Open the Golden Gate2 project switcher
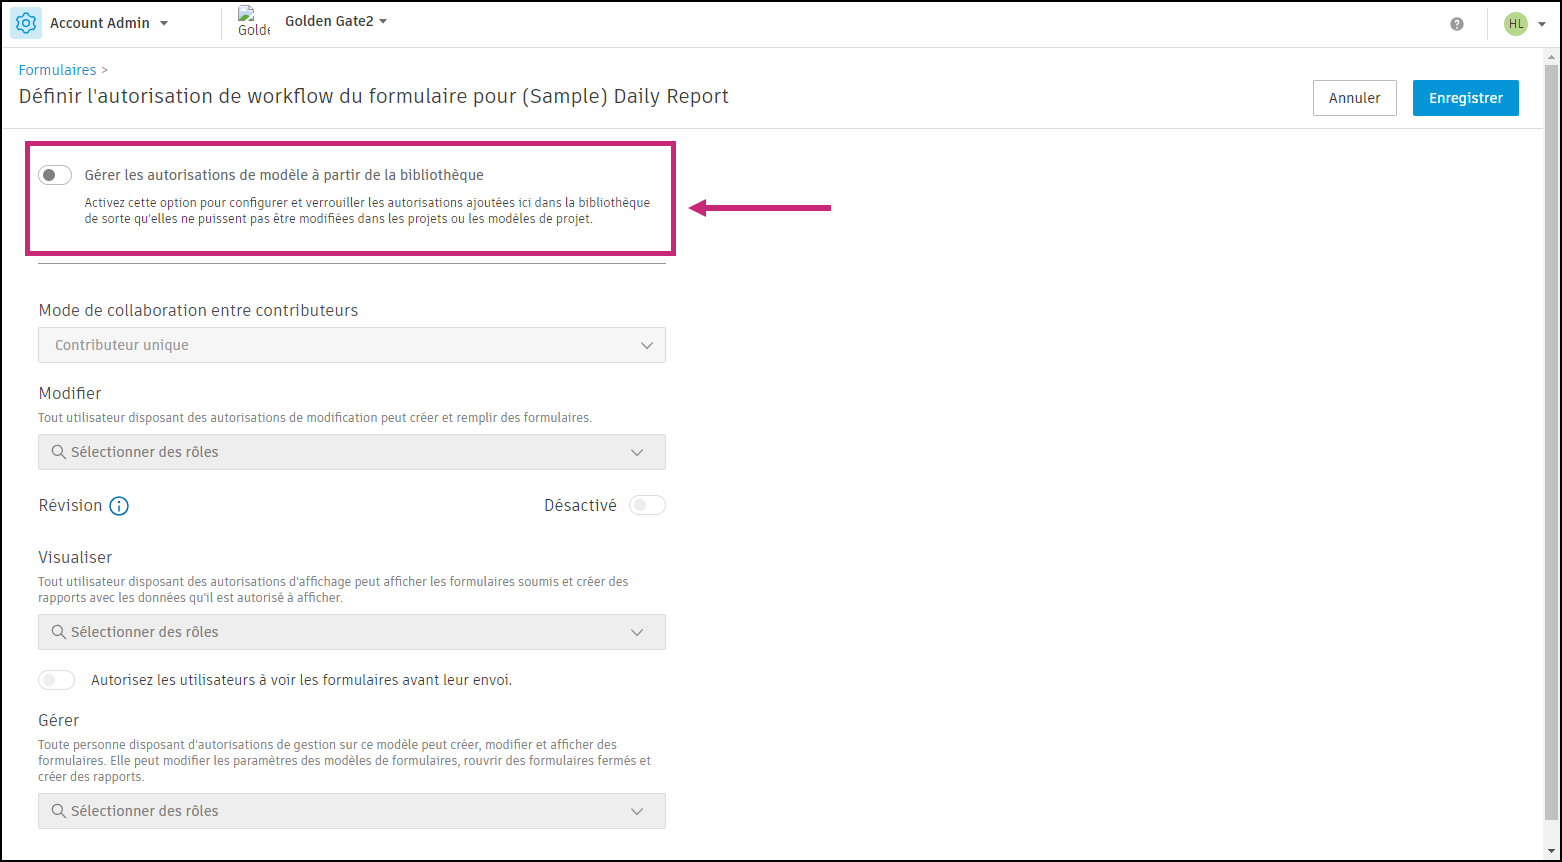Image resolution: width=1562 pixels, height=862 pixels. tap(336, 21)
